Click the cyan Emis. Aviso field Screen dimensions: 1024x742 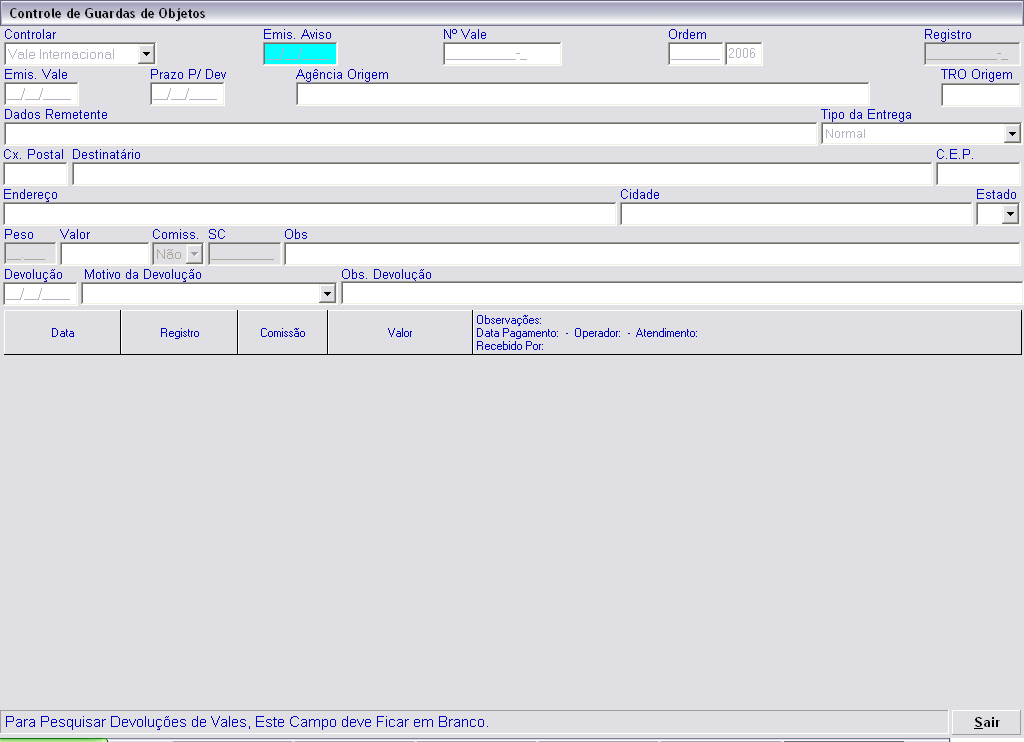point(300,54)
